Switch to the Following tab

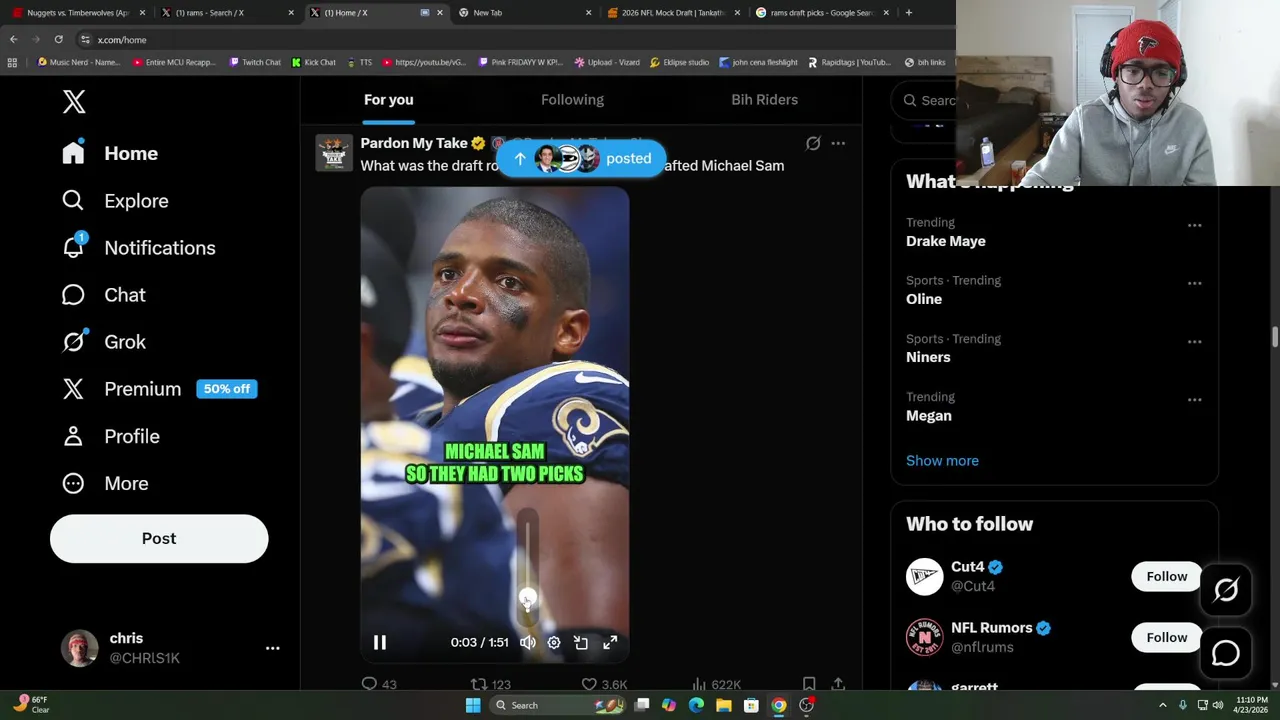[x=572, y=99]
